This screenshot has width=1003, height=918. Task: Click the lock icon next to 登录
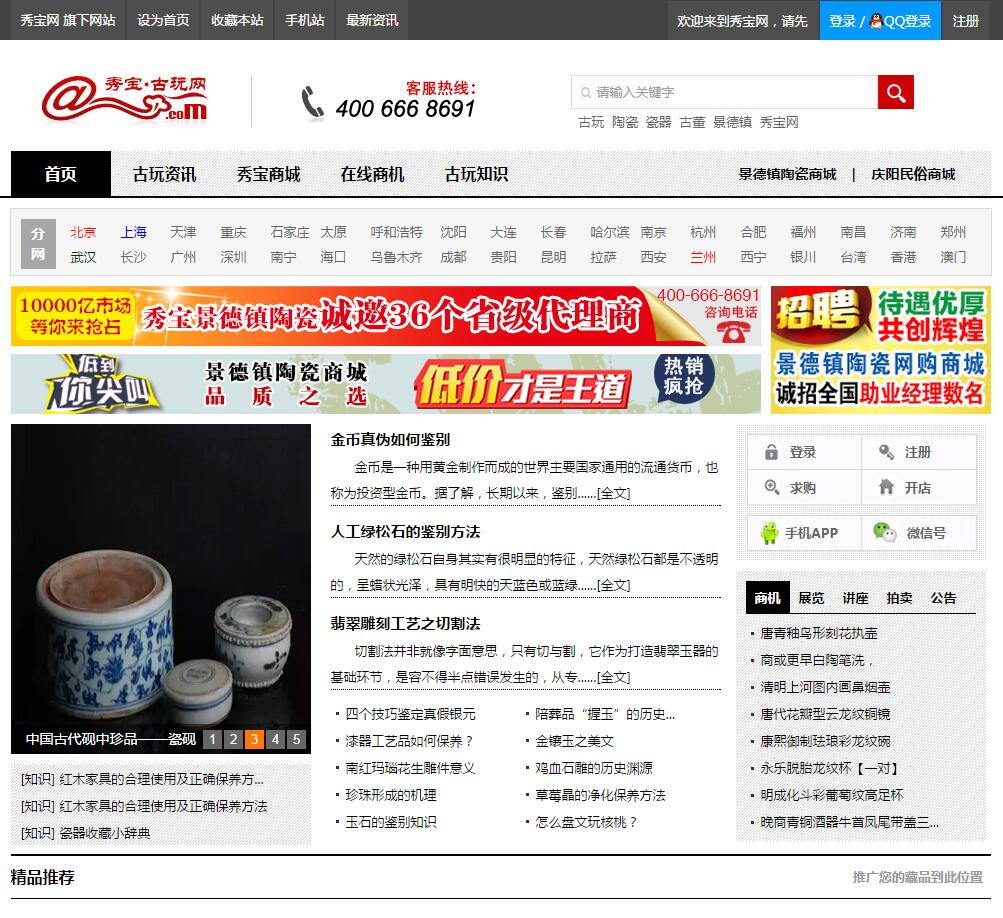pyautogui.click(x=771, y=452)
